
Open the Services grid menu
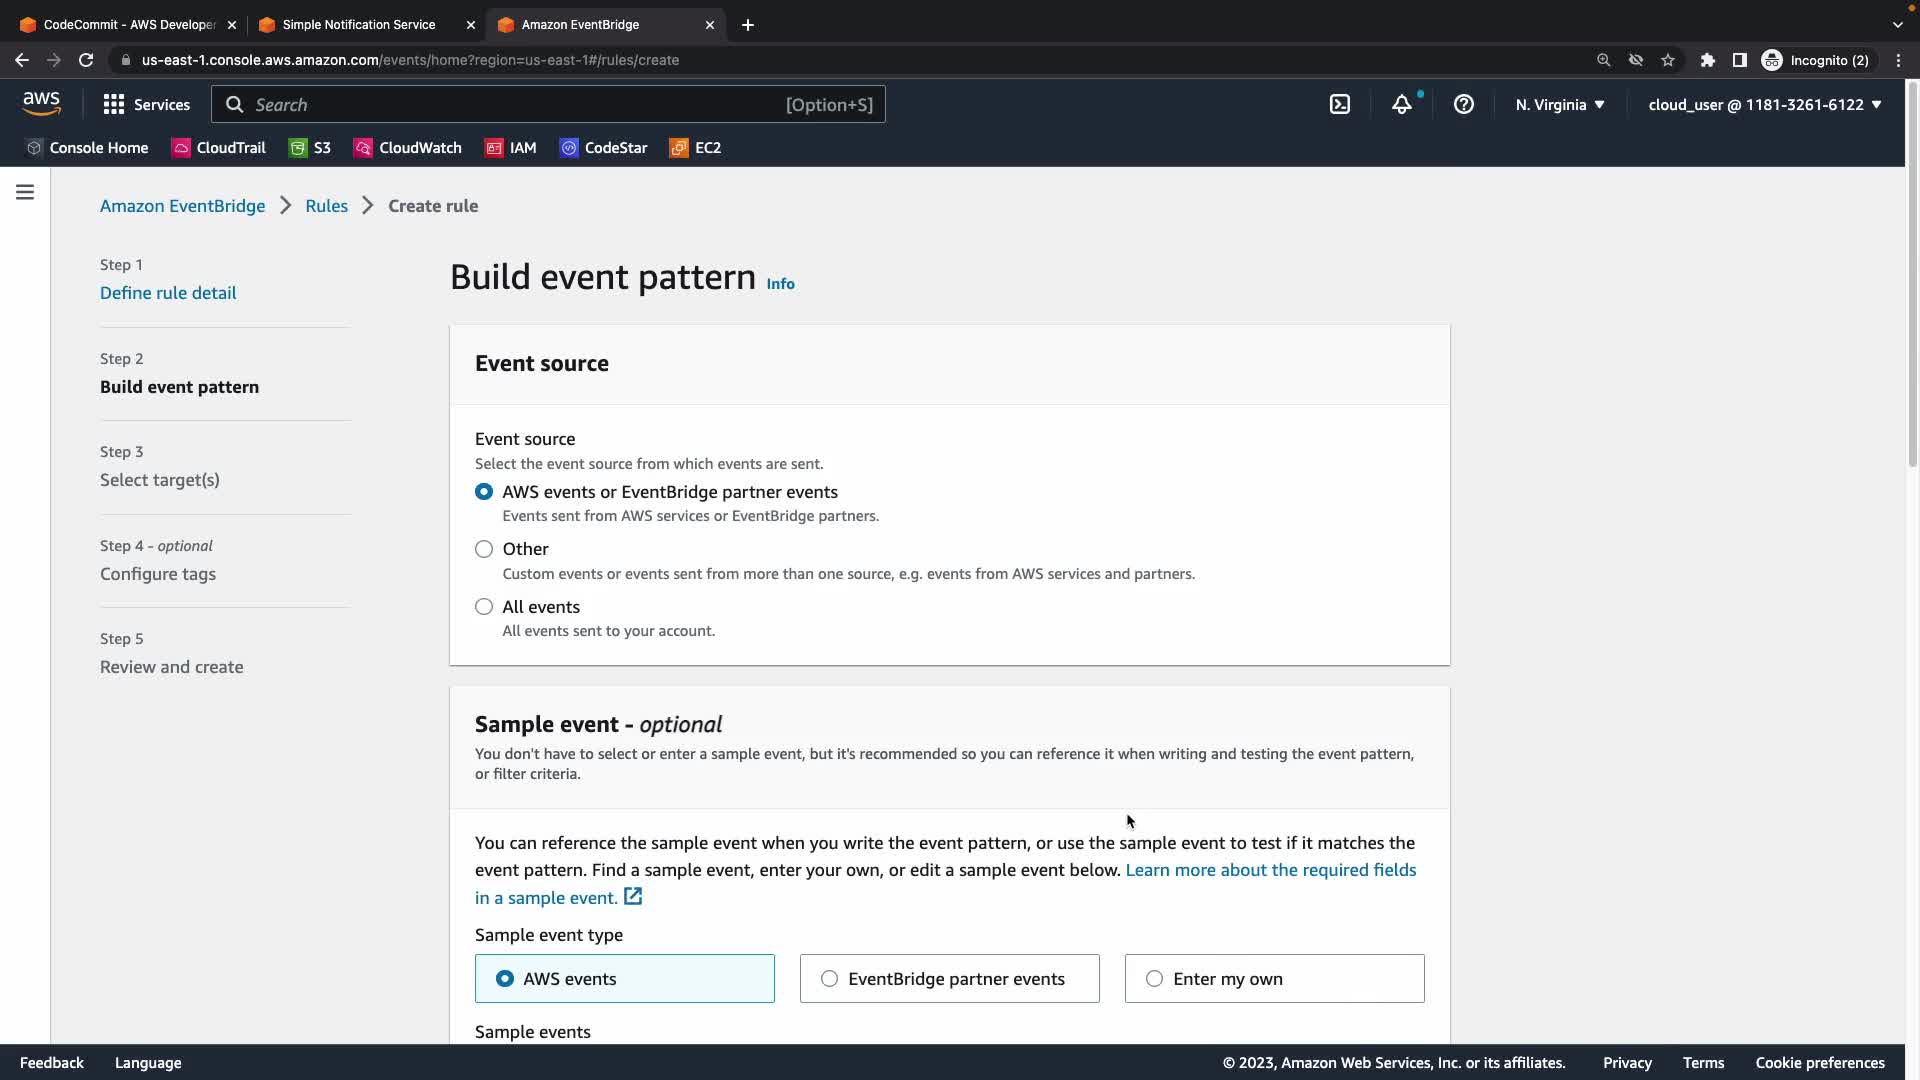(146, 104)
